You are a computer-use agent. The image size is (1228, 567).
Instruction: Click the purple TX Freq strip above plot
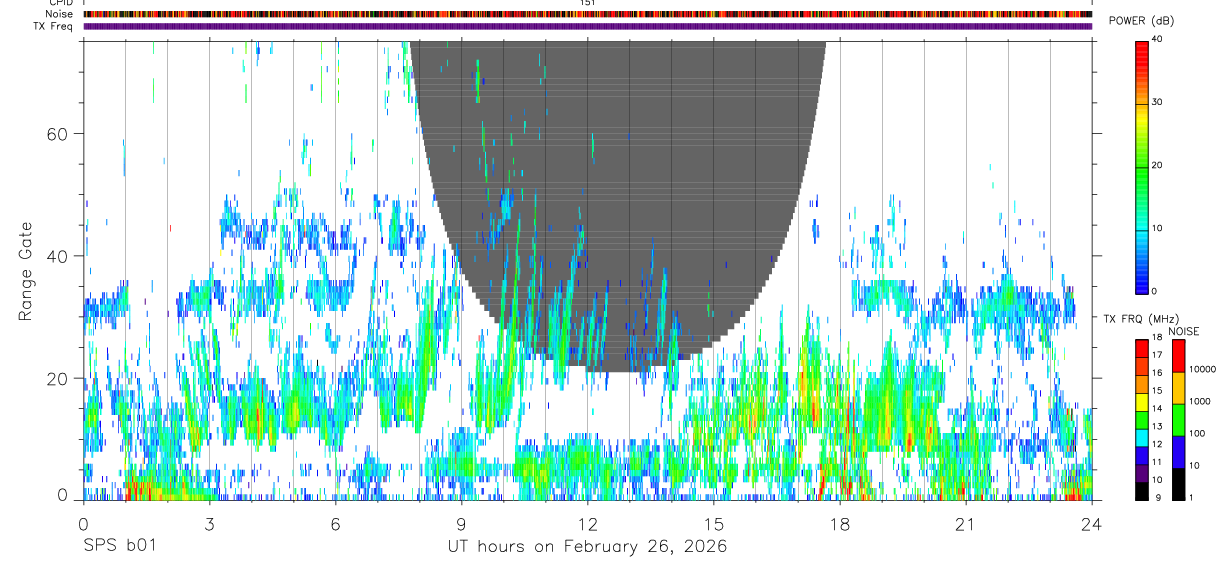point(587,26)
